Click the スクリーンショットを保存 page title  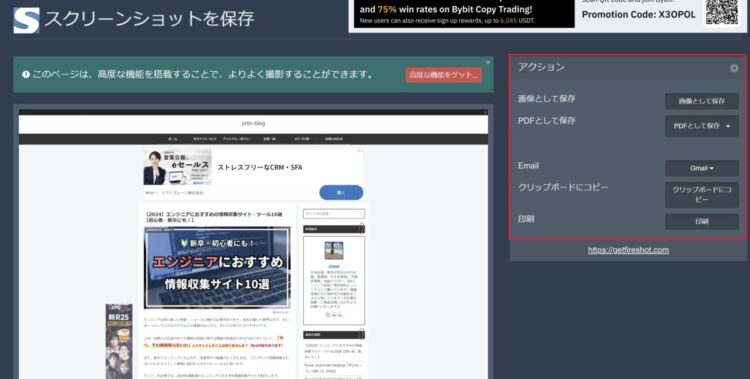(x=149, y=19)
